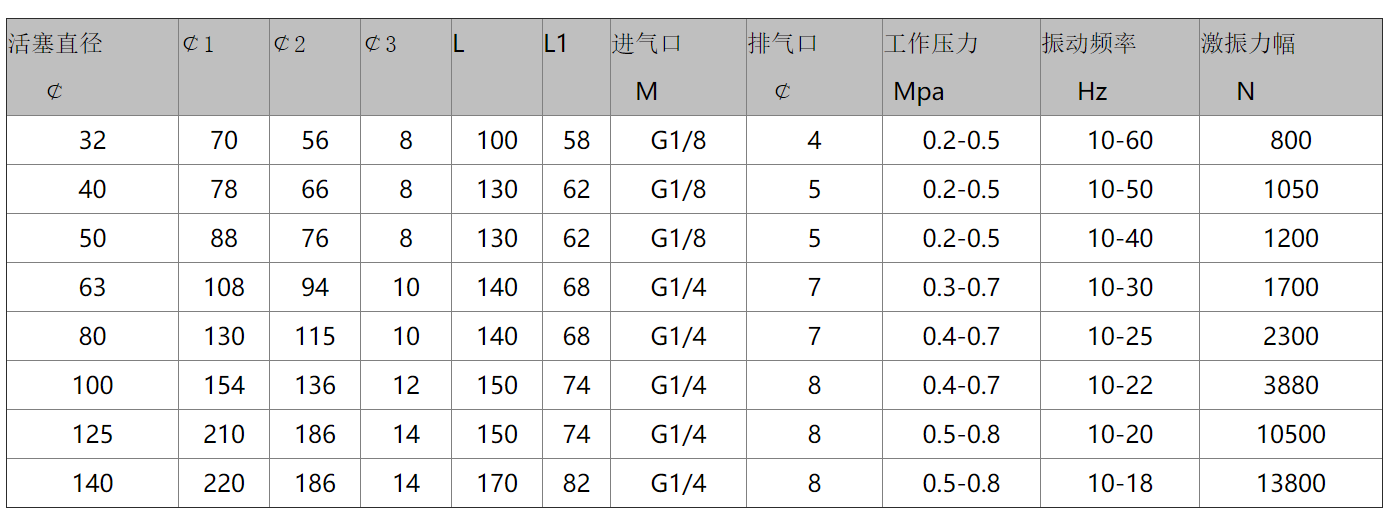The height and width of the screenshot is (518, 1394).
Task: Select the 0.3-0.7 pressure cell
Action: point(961,288)
